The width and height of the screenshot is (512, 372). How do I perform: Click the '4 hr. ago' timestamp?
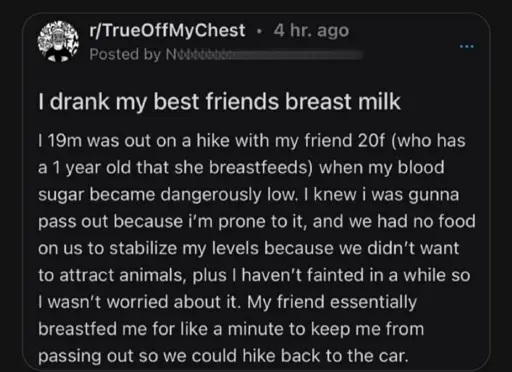(x=311, y=30)
